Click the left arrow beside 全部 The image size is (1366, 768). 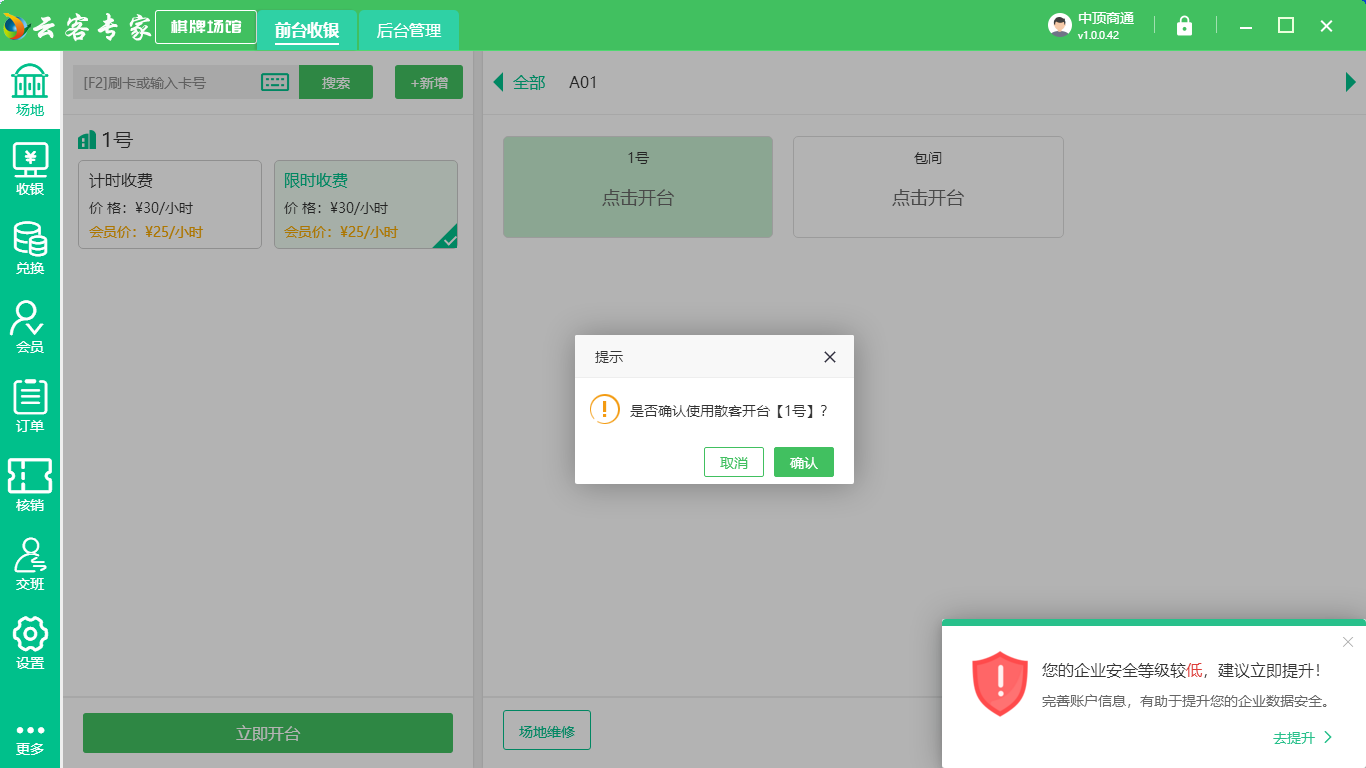pyautogui.click(x=498, y=82)
